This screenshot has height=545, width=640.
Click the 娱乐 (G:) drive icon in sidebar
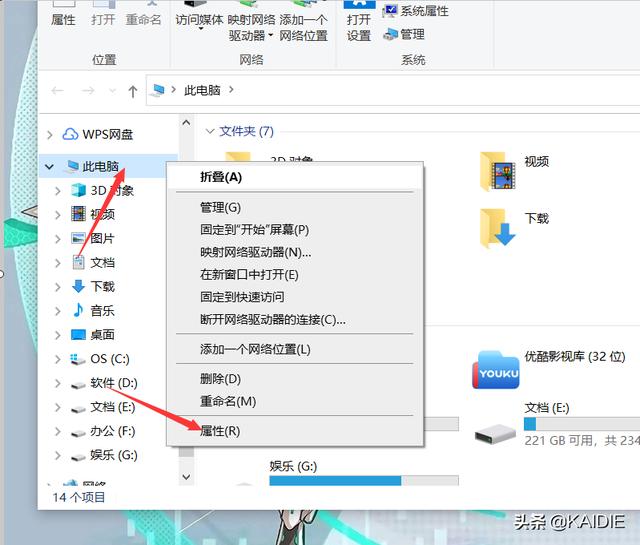coord(78,457)
